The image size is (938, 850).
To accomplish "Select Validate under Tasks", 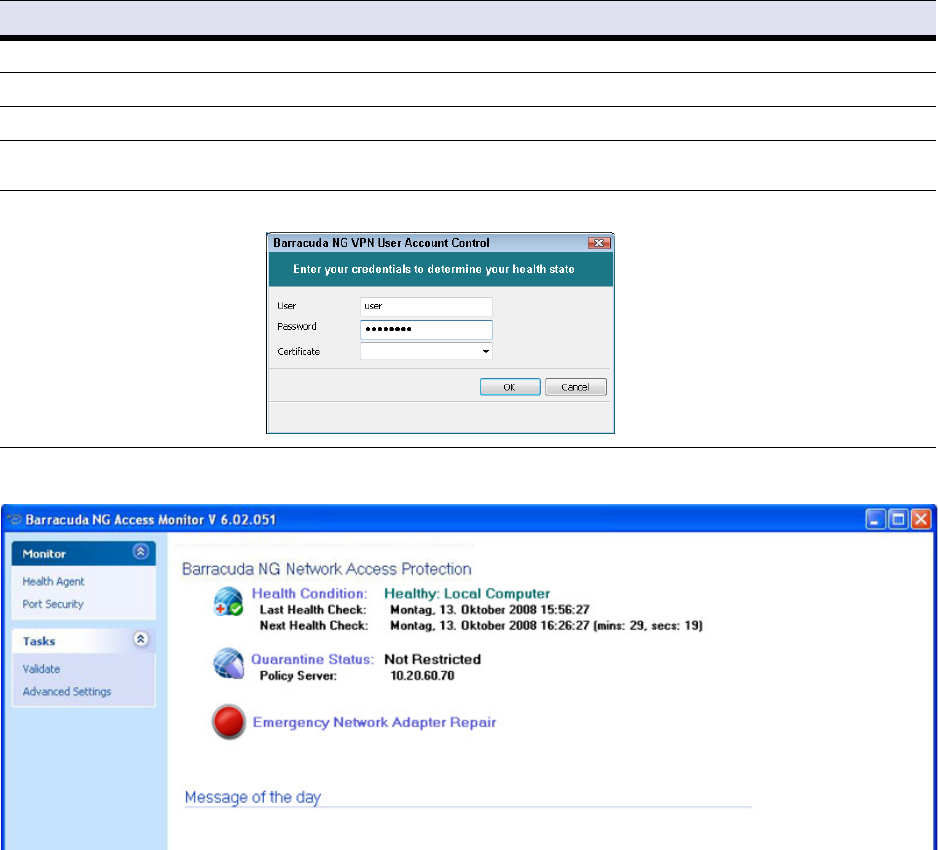I will pyautogui.click(x=41, y=669).
